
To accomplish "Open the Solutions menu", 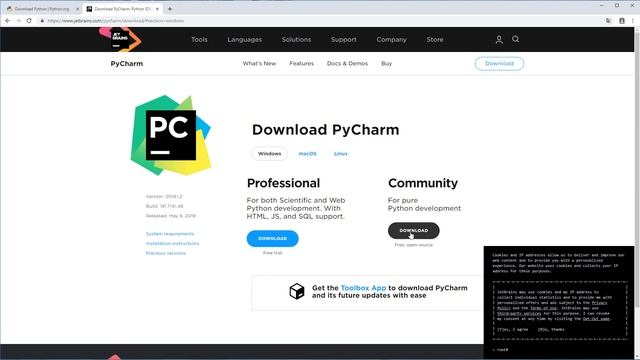I will pyautogui.click(x=296, y=40).
